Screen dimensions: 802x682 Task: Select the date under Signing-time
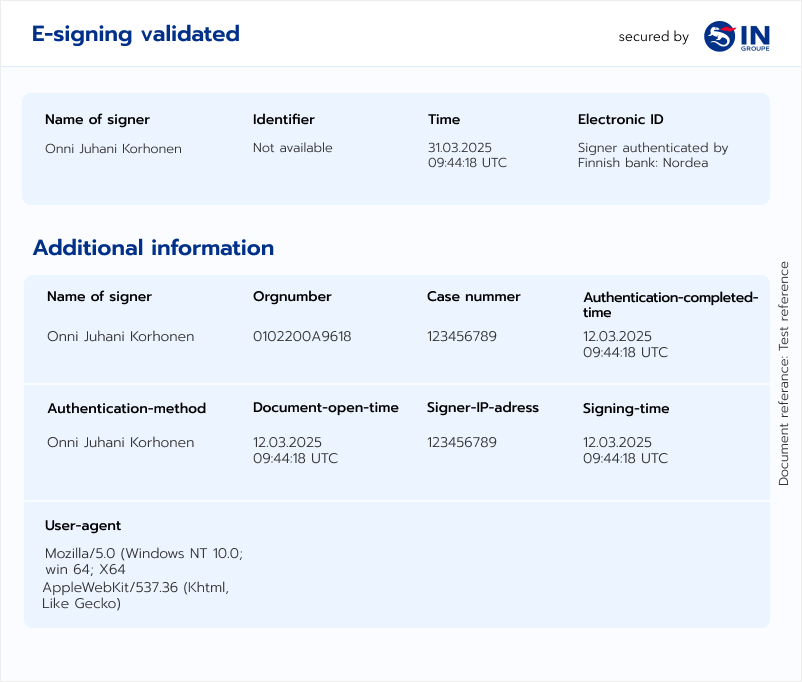pyautogui.click(x=625, y=450)
